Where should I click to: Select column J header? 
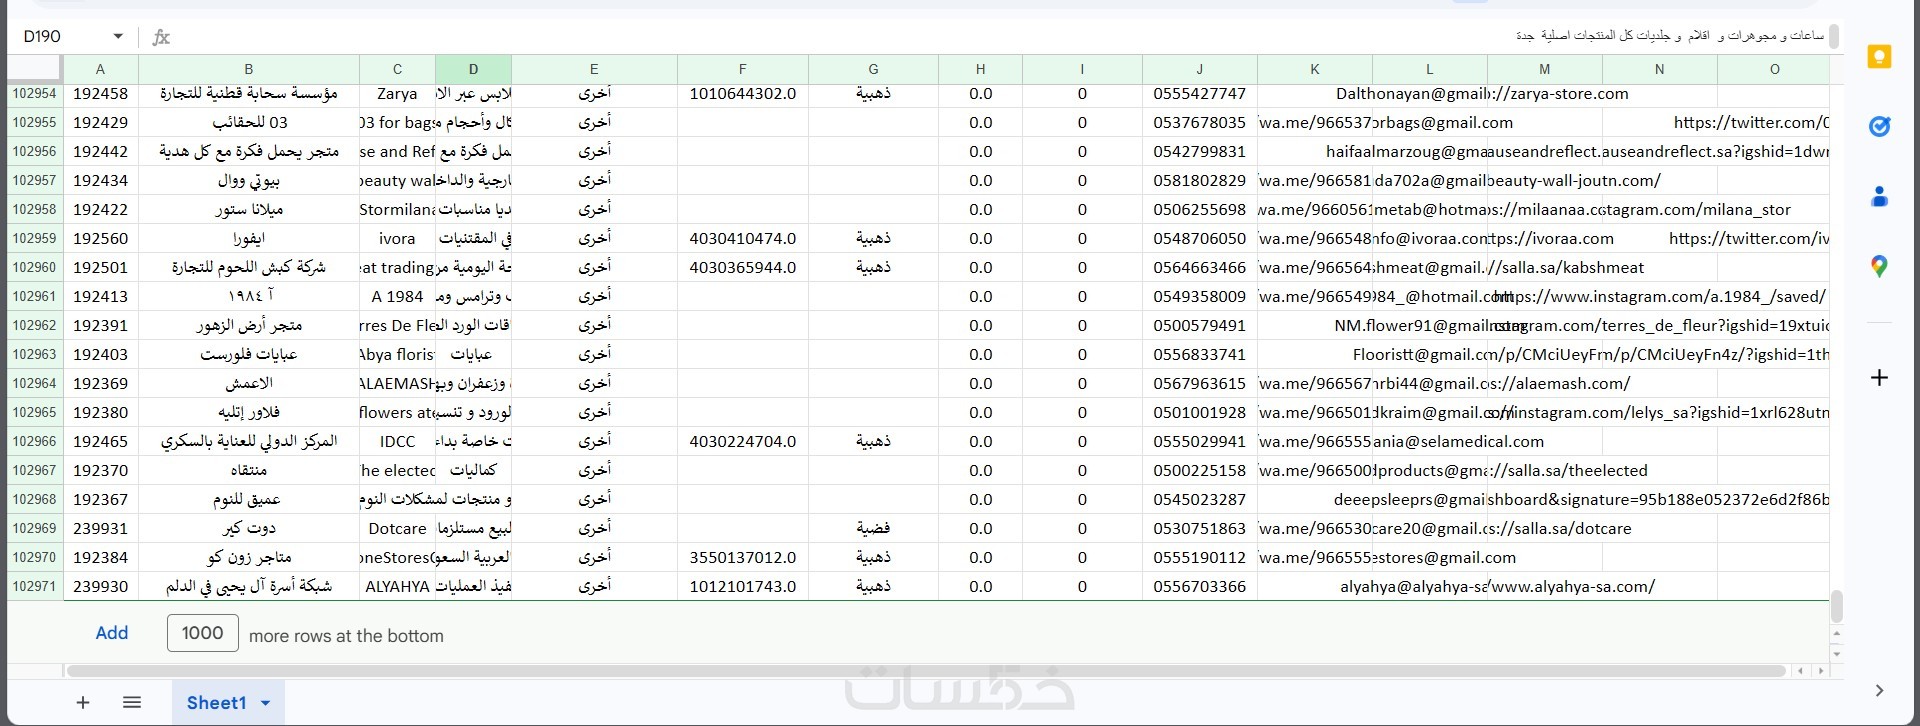(1200, 69)
